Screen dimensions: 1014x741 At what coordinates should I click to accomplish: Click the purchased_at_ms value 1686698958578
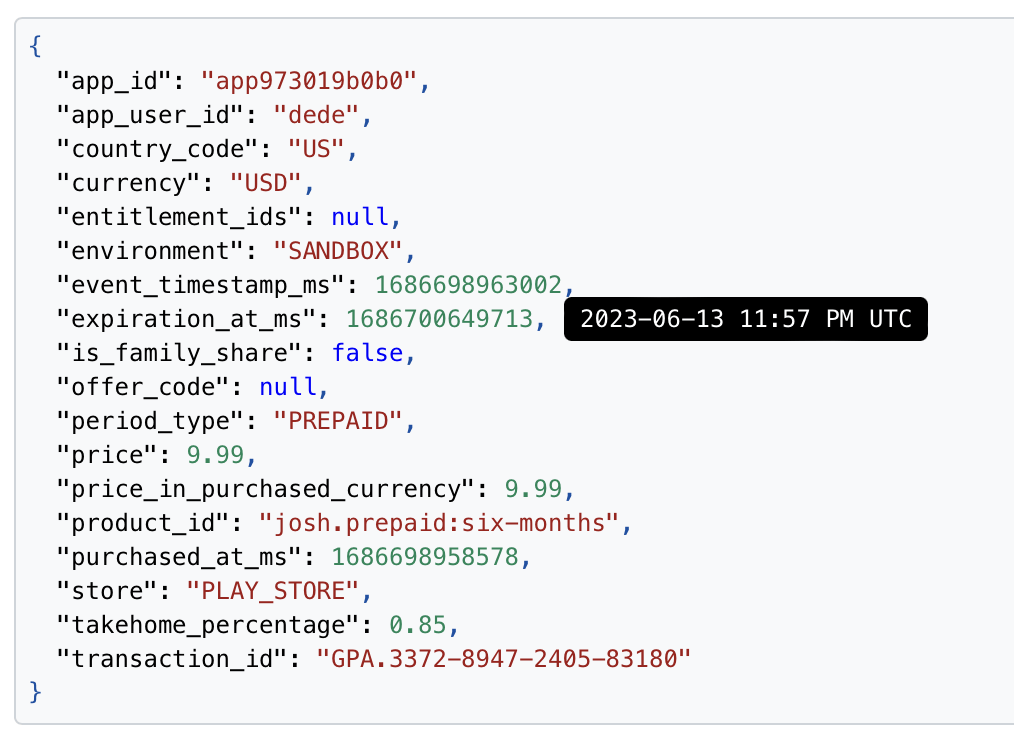click(425, 557)
